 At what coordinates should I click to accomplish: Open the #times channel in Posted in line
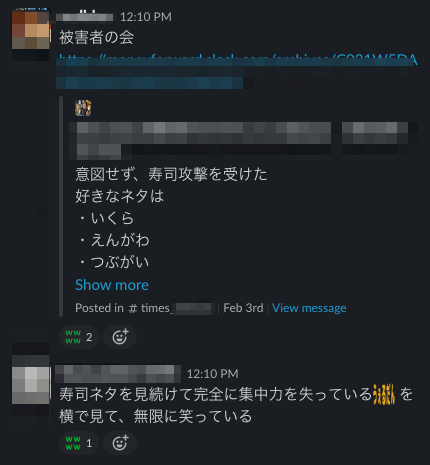click(170, 308)
